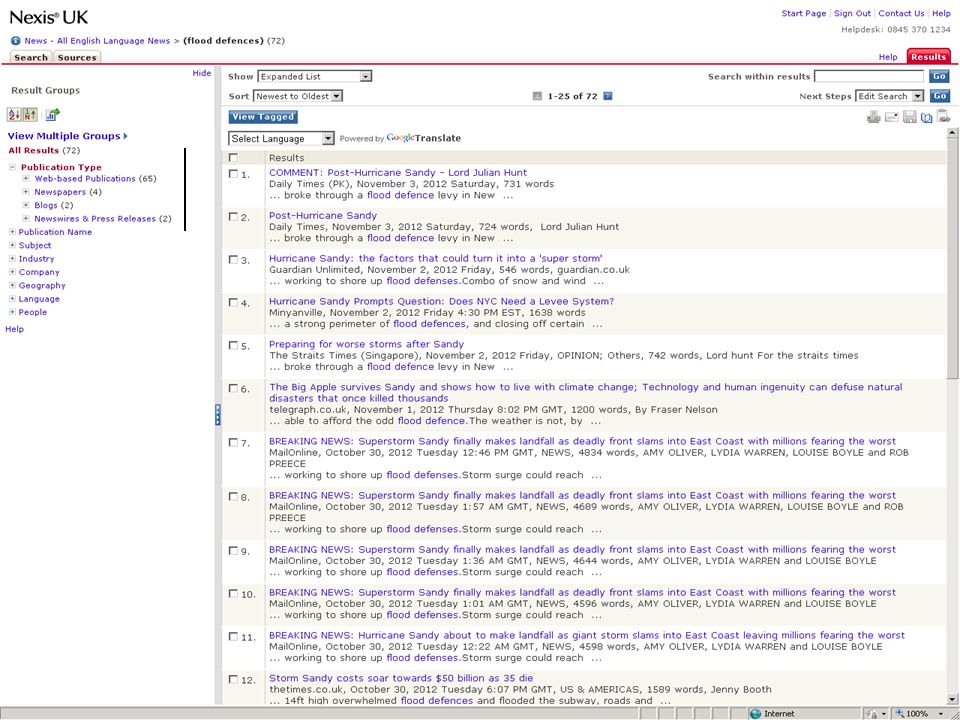Expand the Company group

[12, 272]
